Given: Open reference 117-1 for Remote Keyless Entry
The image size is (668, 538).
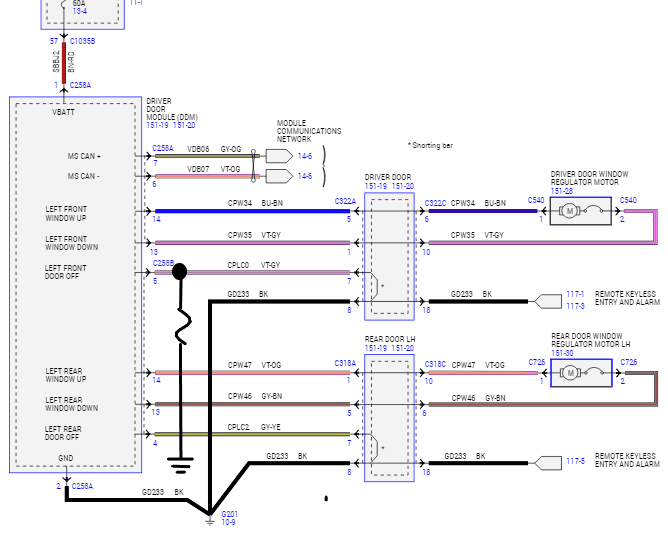Looking at the screenshot, I should 575,294.
